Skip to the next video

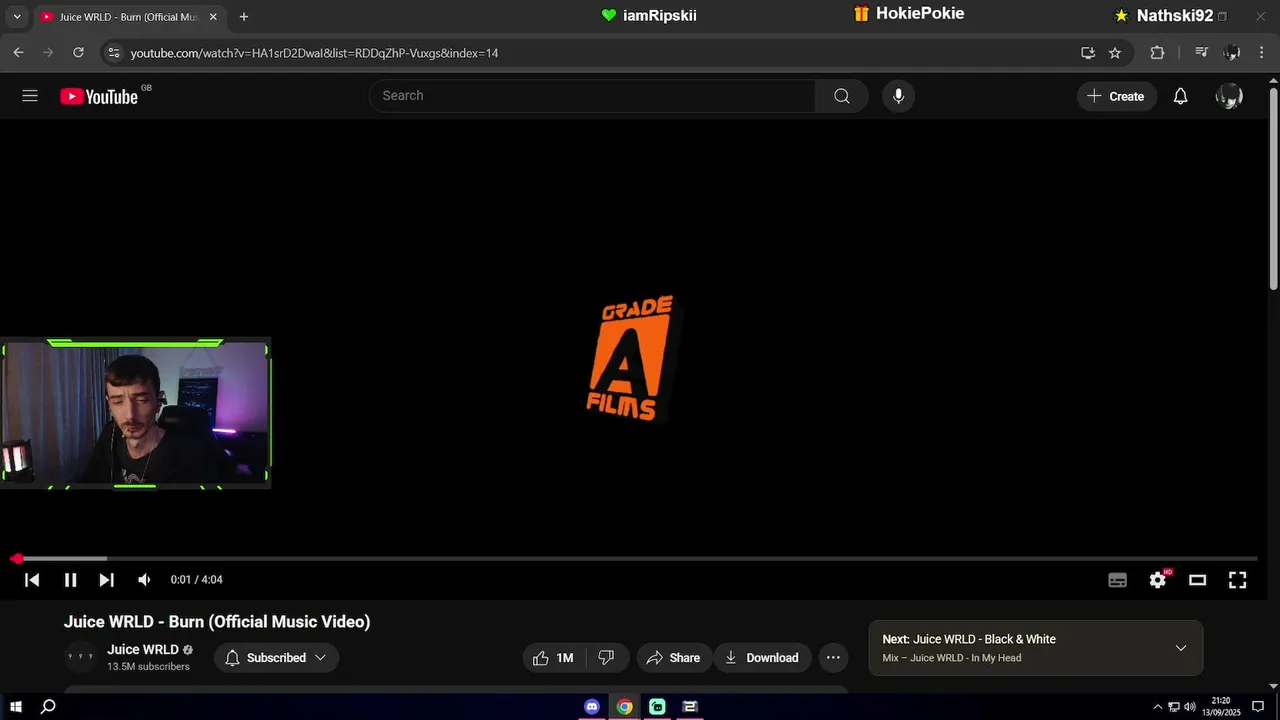106,580
